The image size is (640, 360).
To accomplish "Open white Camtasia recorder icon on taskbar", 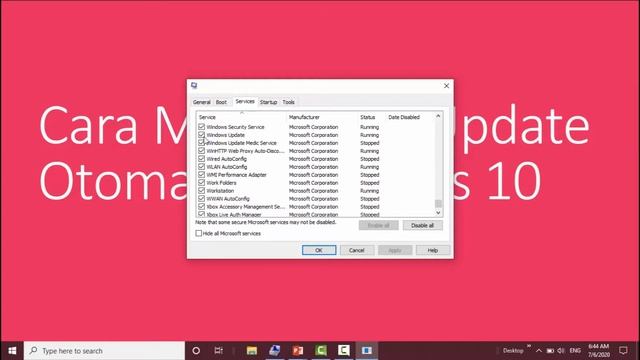I will click(x=344, y=351).
